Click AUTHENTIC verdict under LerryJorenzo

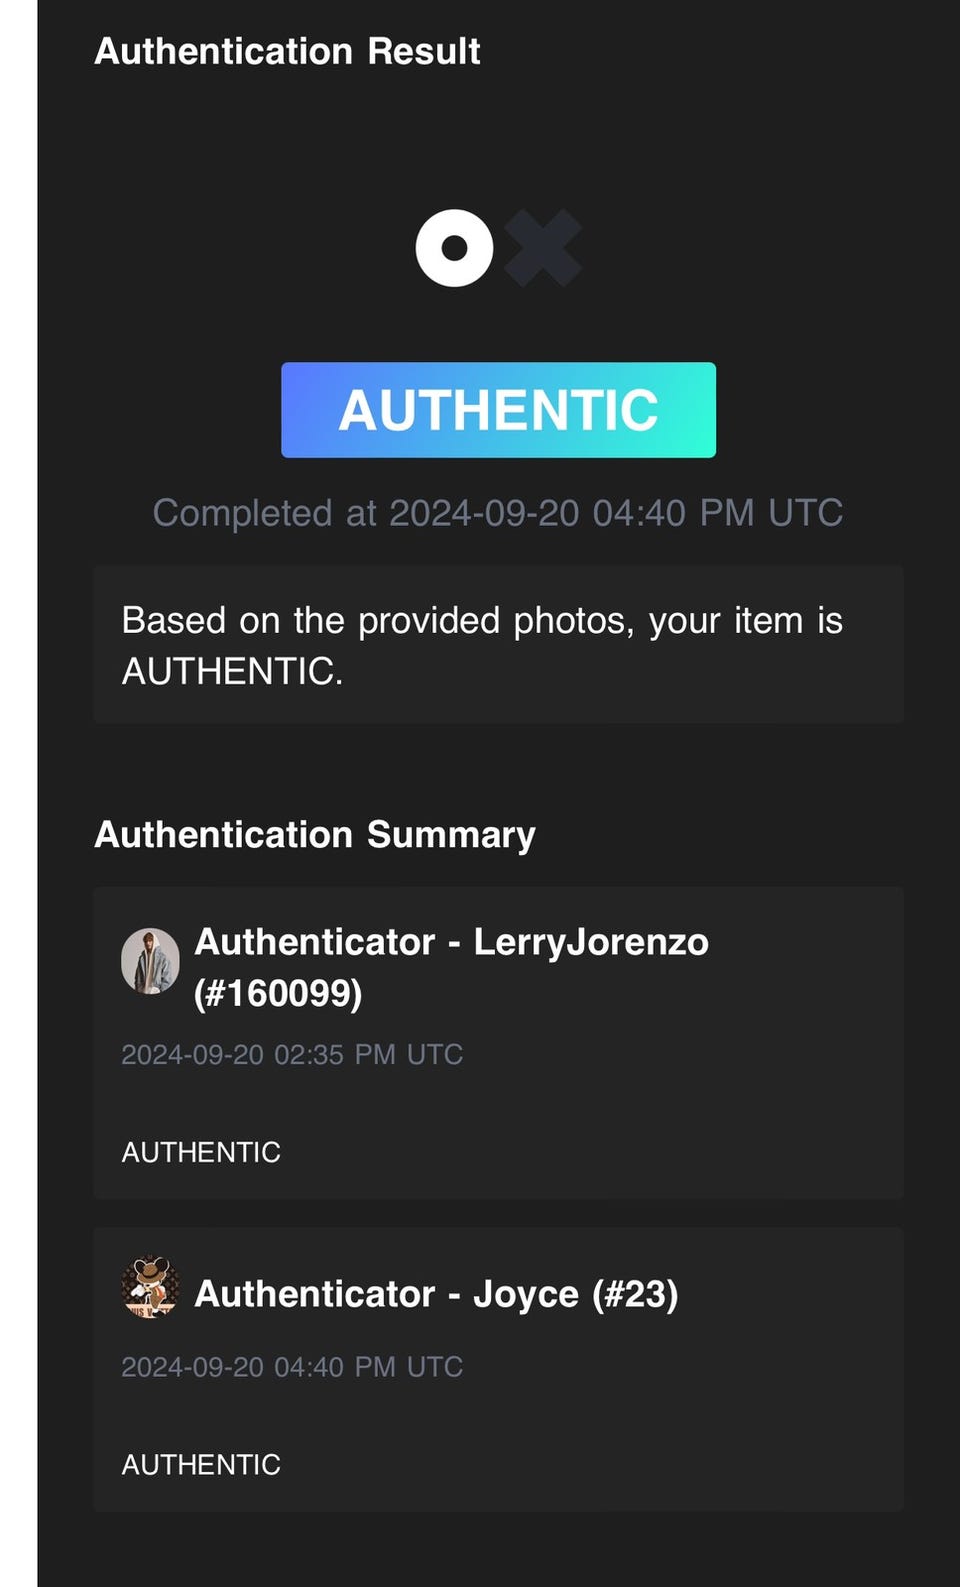[201, 1152]
